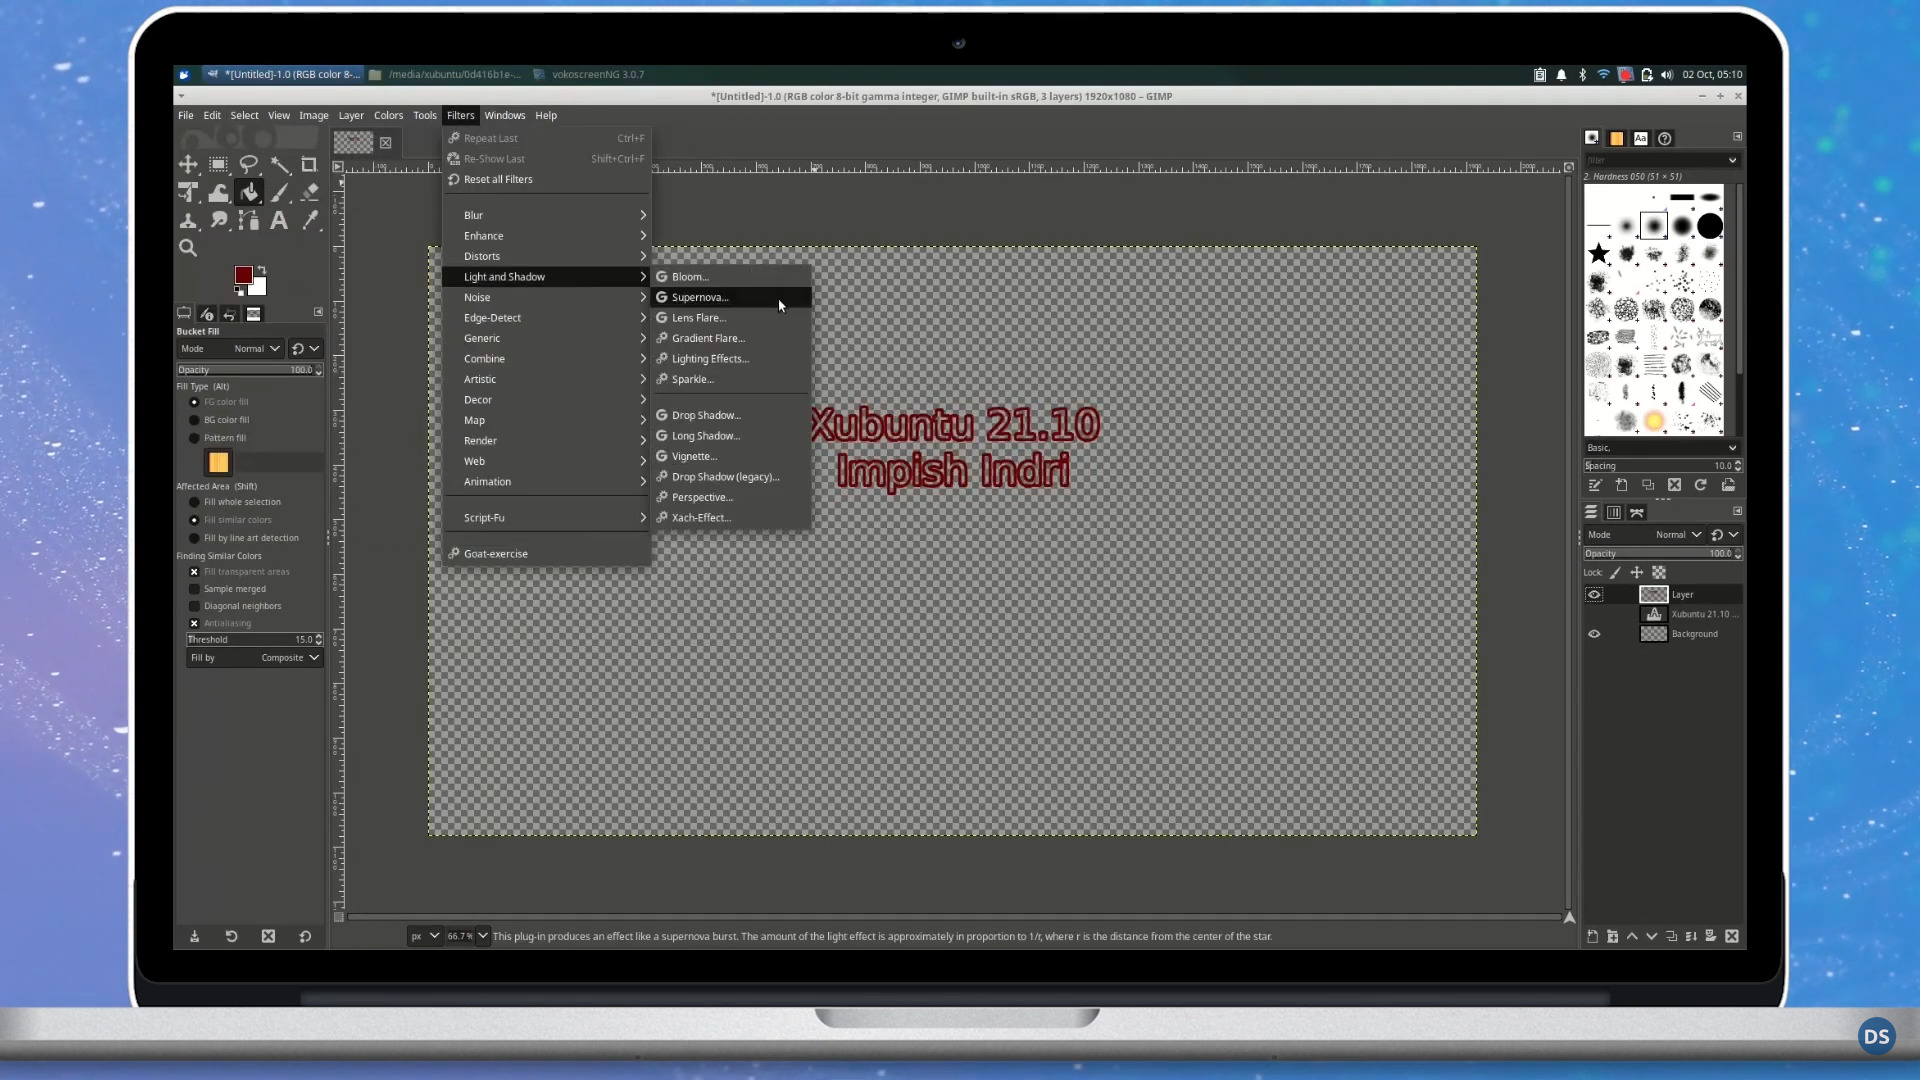This screenshot has height=1080, width=1920.
Task: Choose Supernova from Light and Shadow submenu
Action: pyautogui.click(x=731, y=298)
